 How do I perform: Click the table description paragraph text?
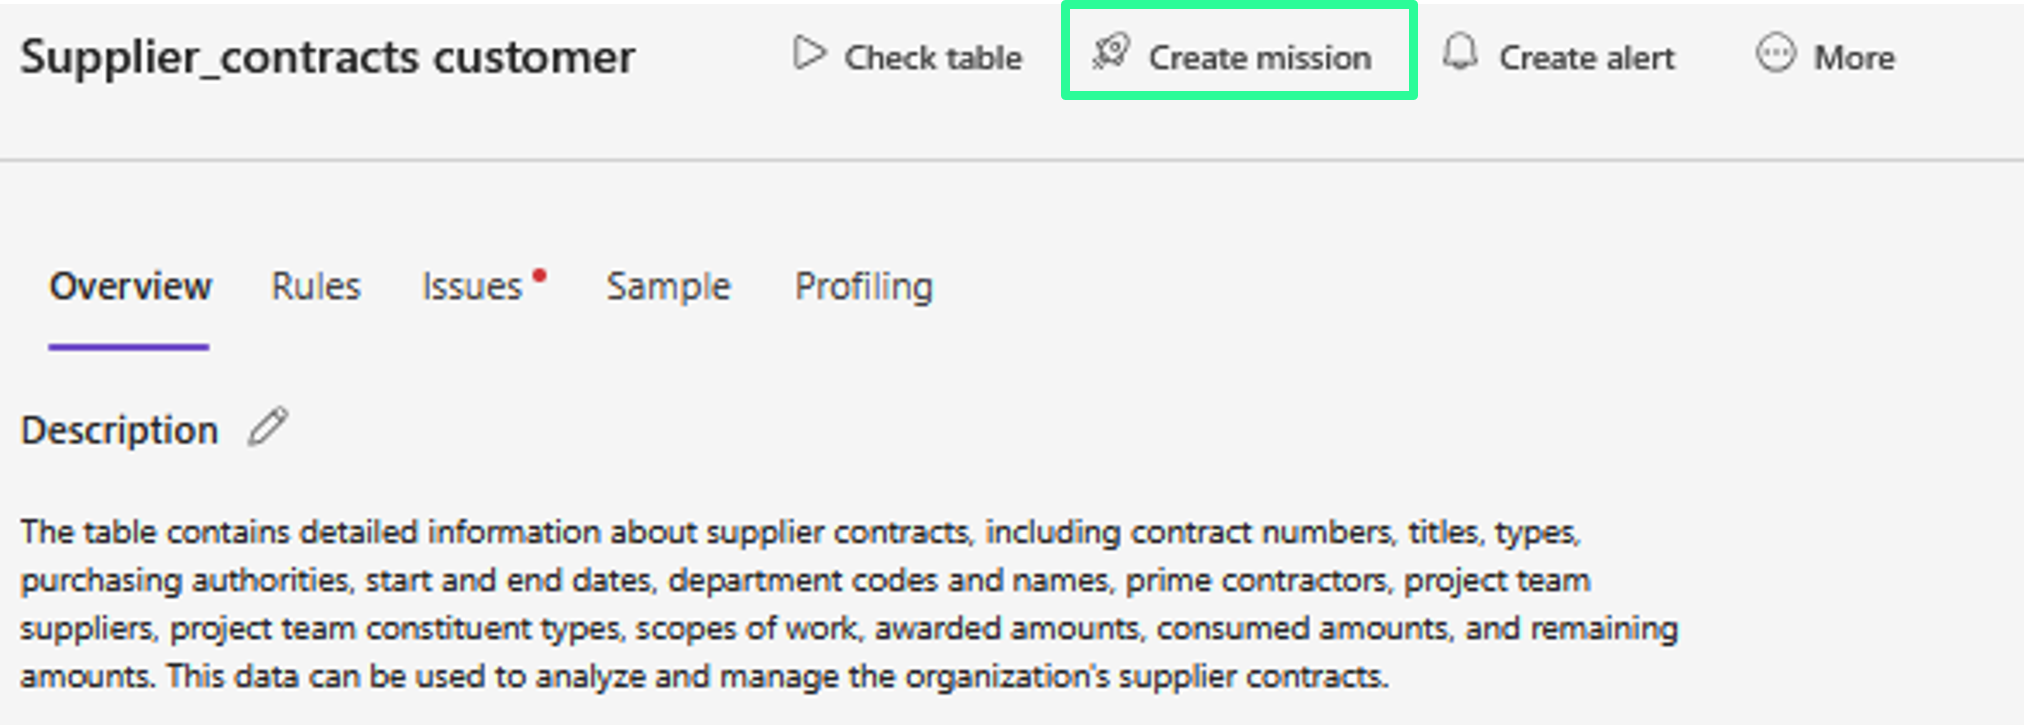tap(848, 604)
